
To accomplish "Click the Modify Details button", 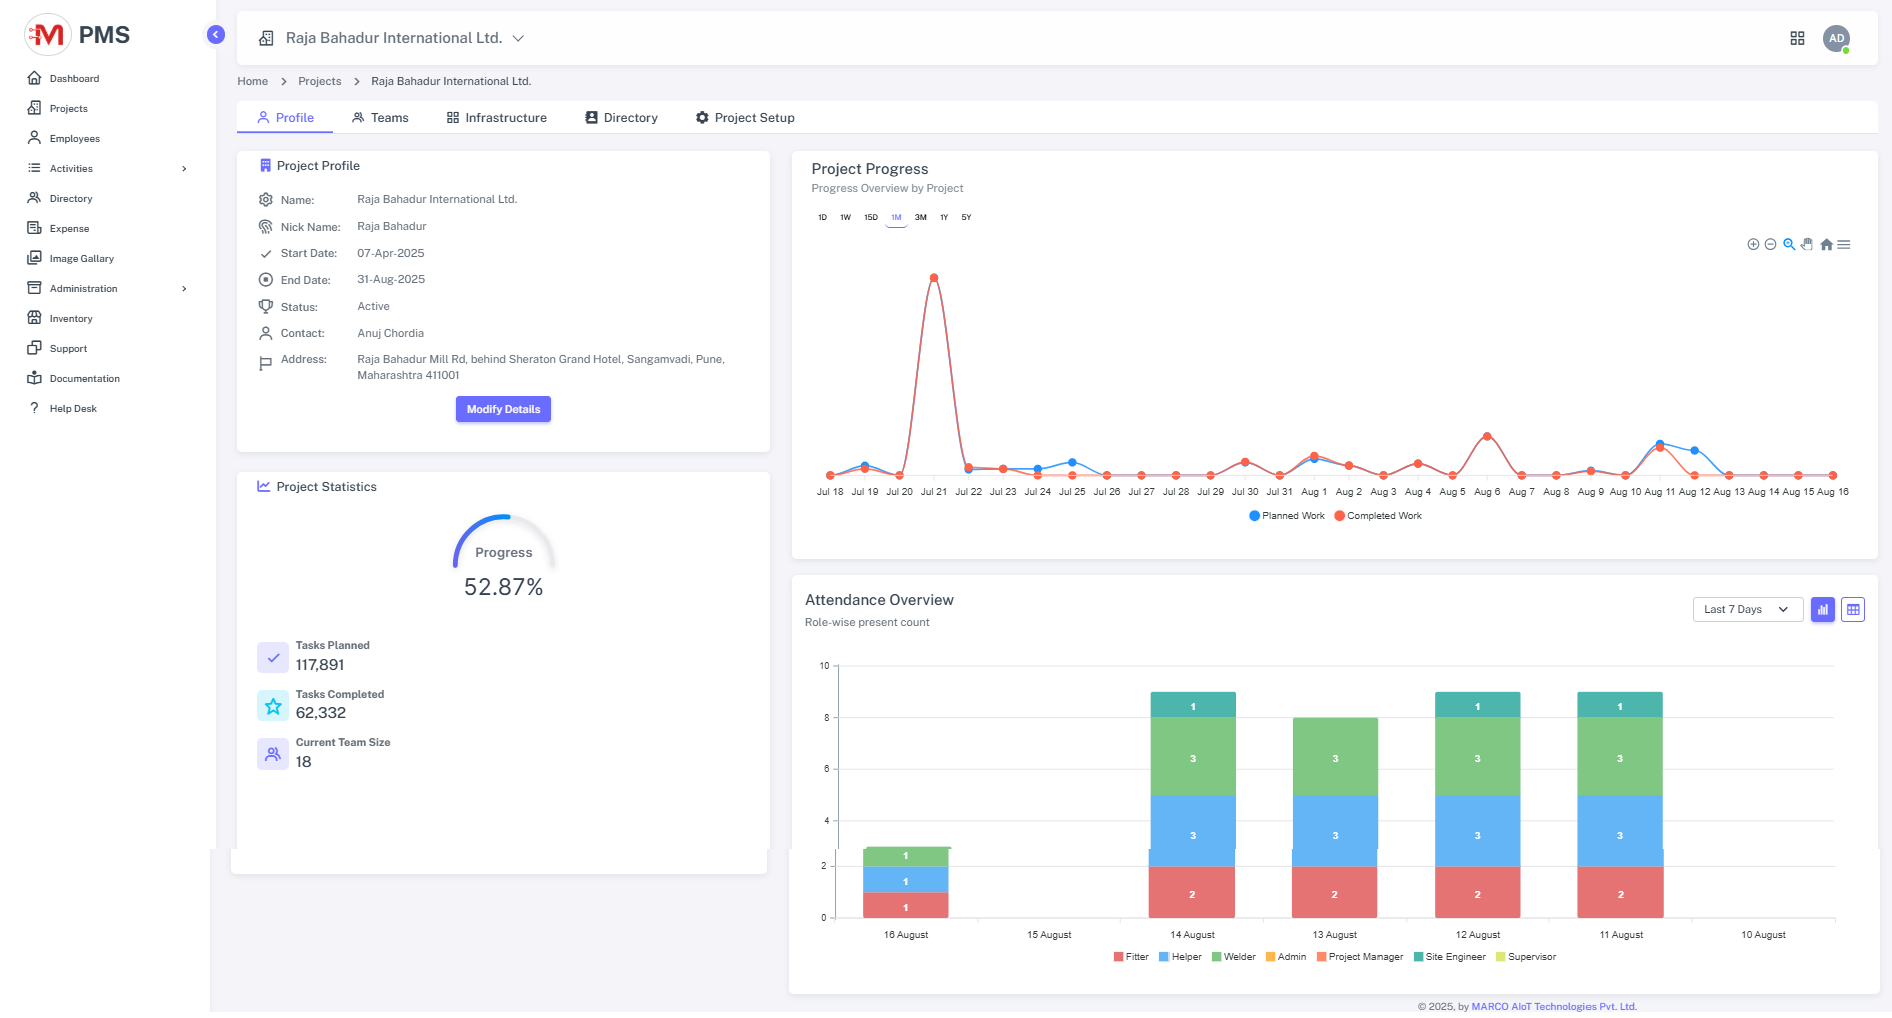I will (x=503, y=409).
